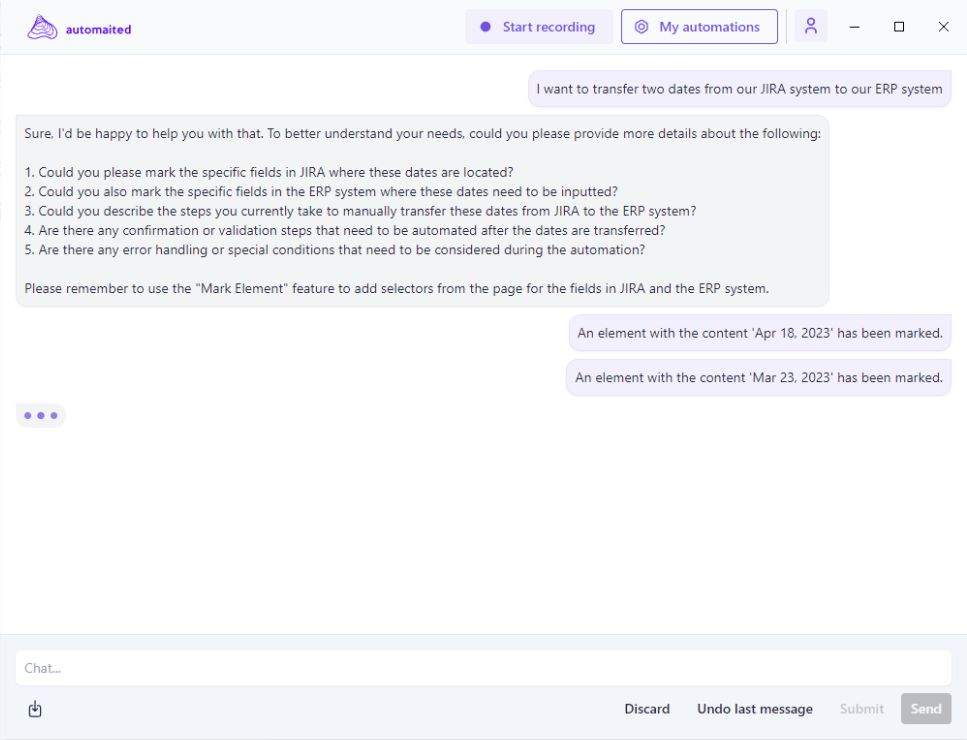967x740 pixels.
Task: Discard the current chat
Action: 647,709
